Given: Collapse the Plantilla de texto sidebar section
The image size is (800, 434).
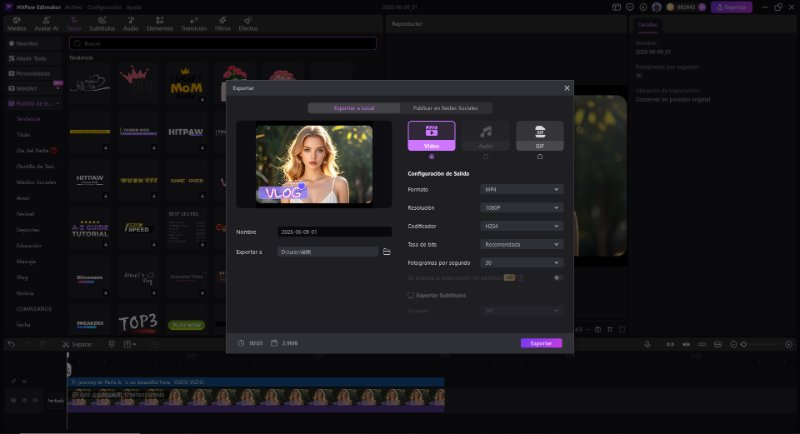Looking at the screenshot, I should pyautogui.click(x=58, y=104).
